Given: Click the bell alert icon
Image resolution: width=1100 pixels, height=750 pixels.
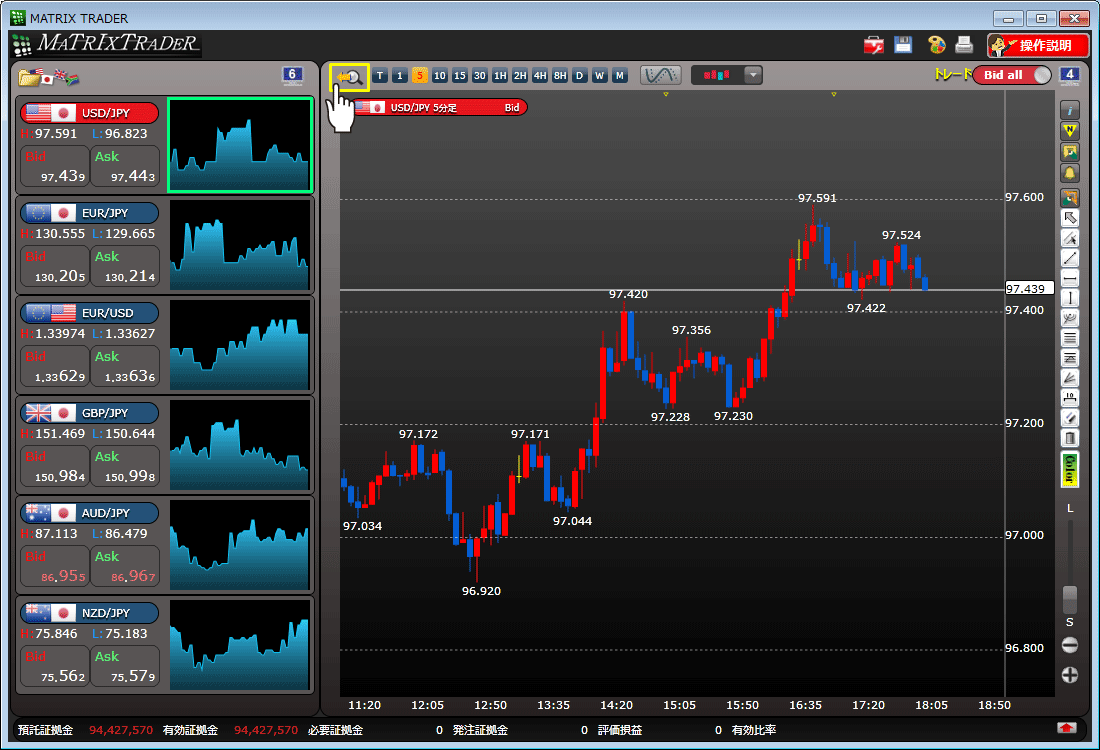Looking at the screenshot, I should point(1070,173).
